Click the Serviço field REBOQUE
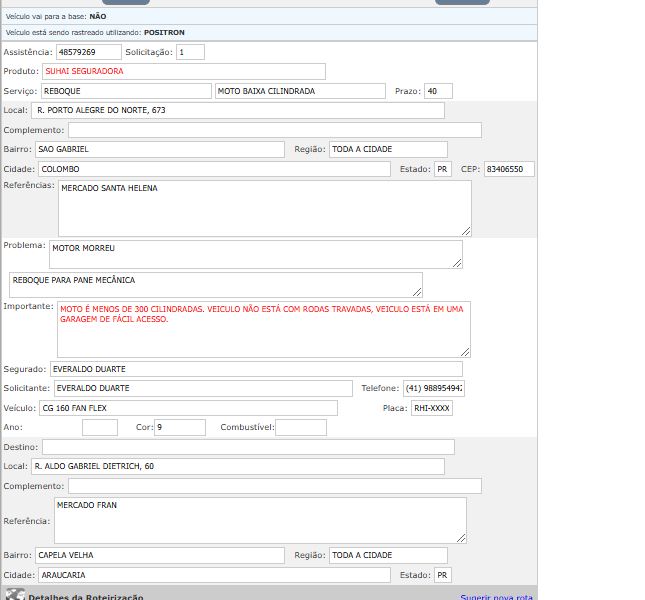This screenshot has height=600, width=645. point(126,91)
